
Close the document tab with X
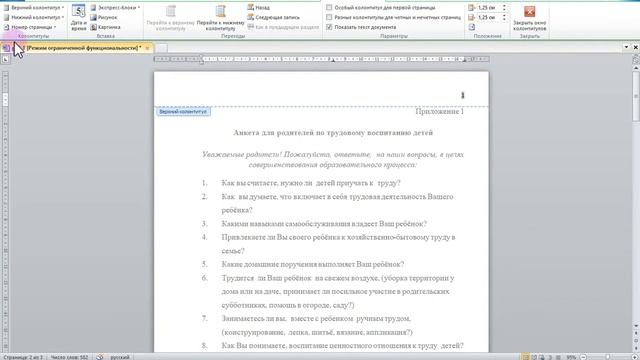(147, 48)
